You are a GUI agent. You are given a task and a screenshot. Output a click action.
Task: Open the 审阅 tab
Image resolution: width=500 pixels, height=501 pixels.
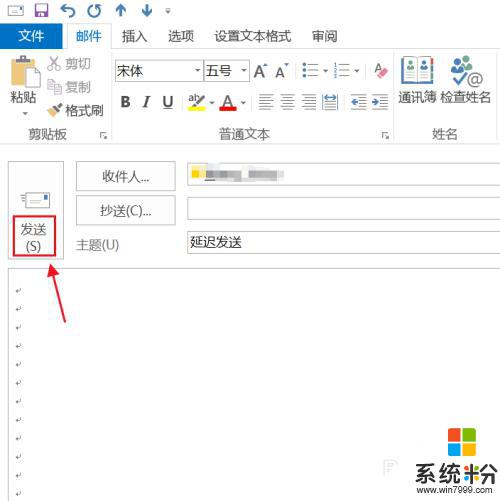point(324,36)
